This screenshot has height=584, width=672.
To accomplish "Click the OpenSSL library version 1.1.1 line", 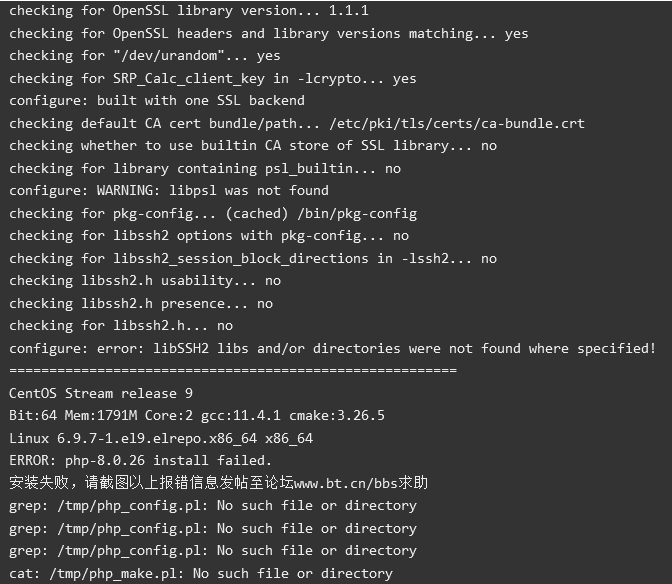I will (x=189, y=11).
